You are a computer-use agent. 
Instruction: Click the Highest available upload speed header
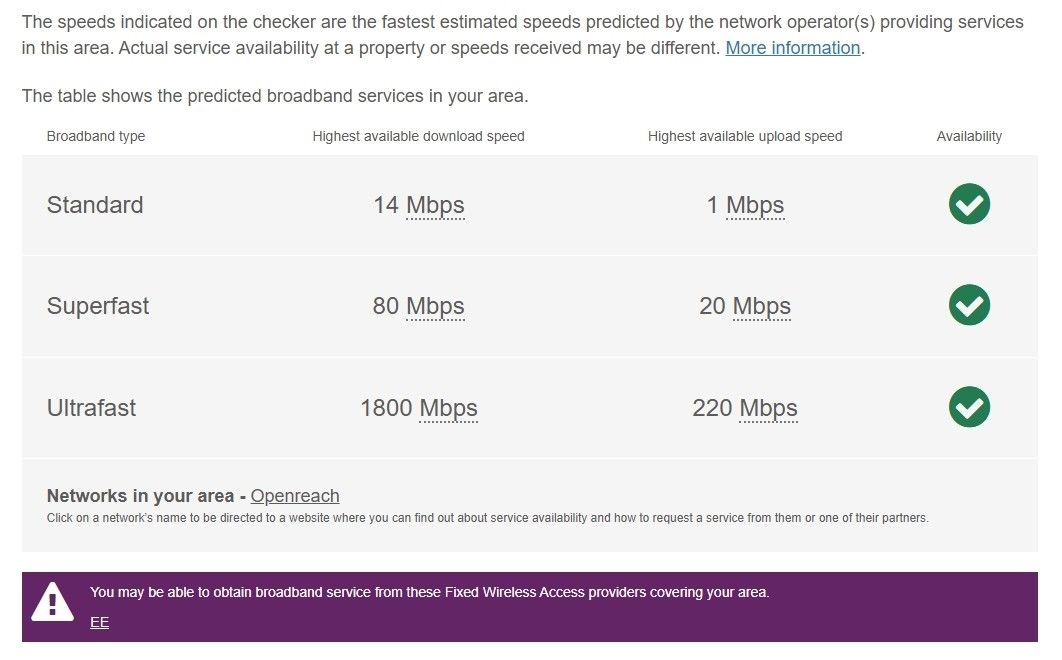point(745,136)
